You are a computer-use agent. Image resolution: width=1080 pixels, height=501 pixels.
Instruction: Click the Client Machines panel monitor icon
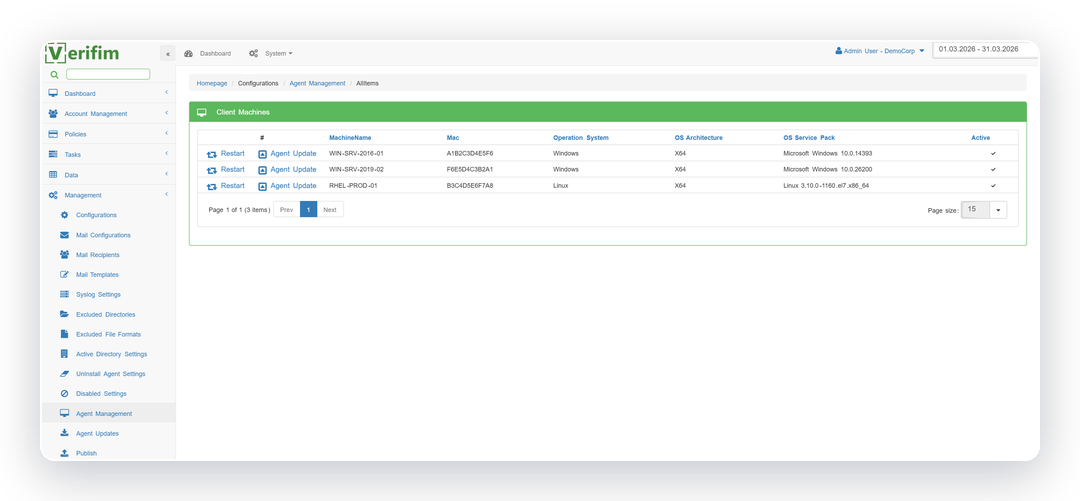click(202, 112)
